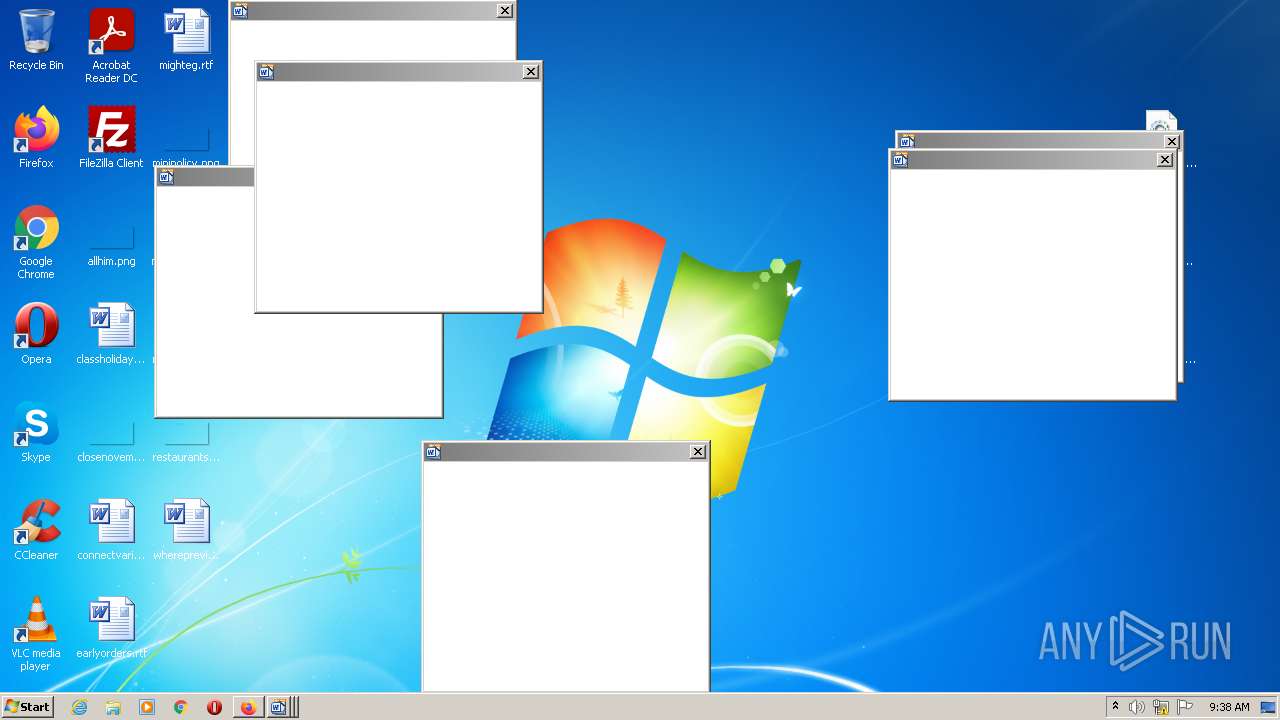Select the whereprevi document icon
Image resolution: width=1280 pixels, height=720 pixels.
tap(186, 530)
